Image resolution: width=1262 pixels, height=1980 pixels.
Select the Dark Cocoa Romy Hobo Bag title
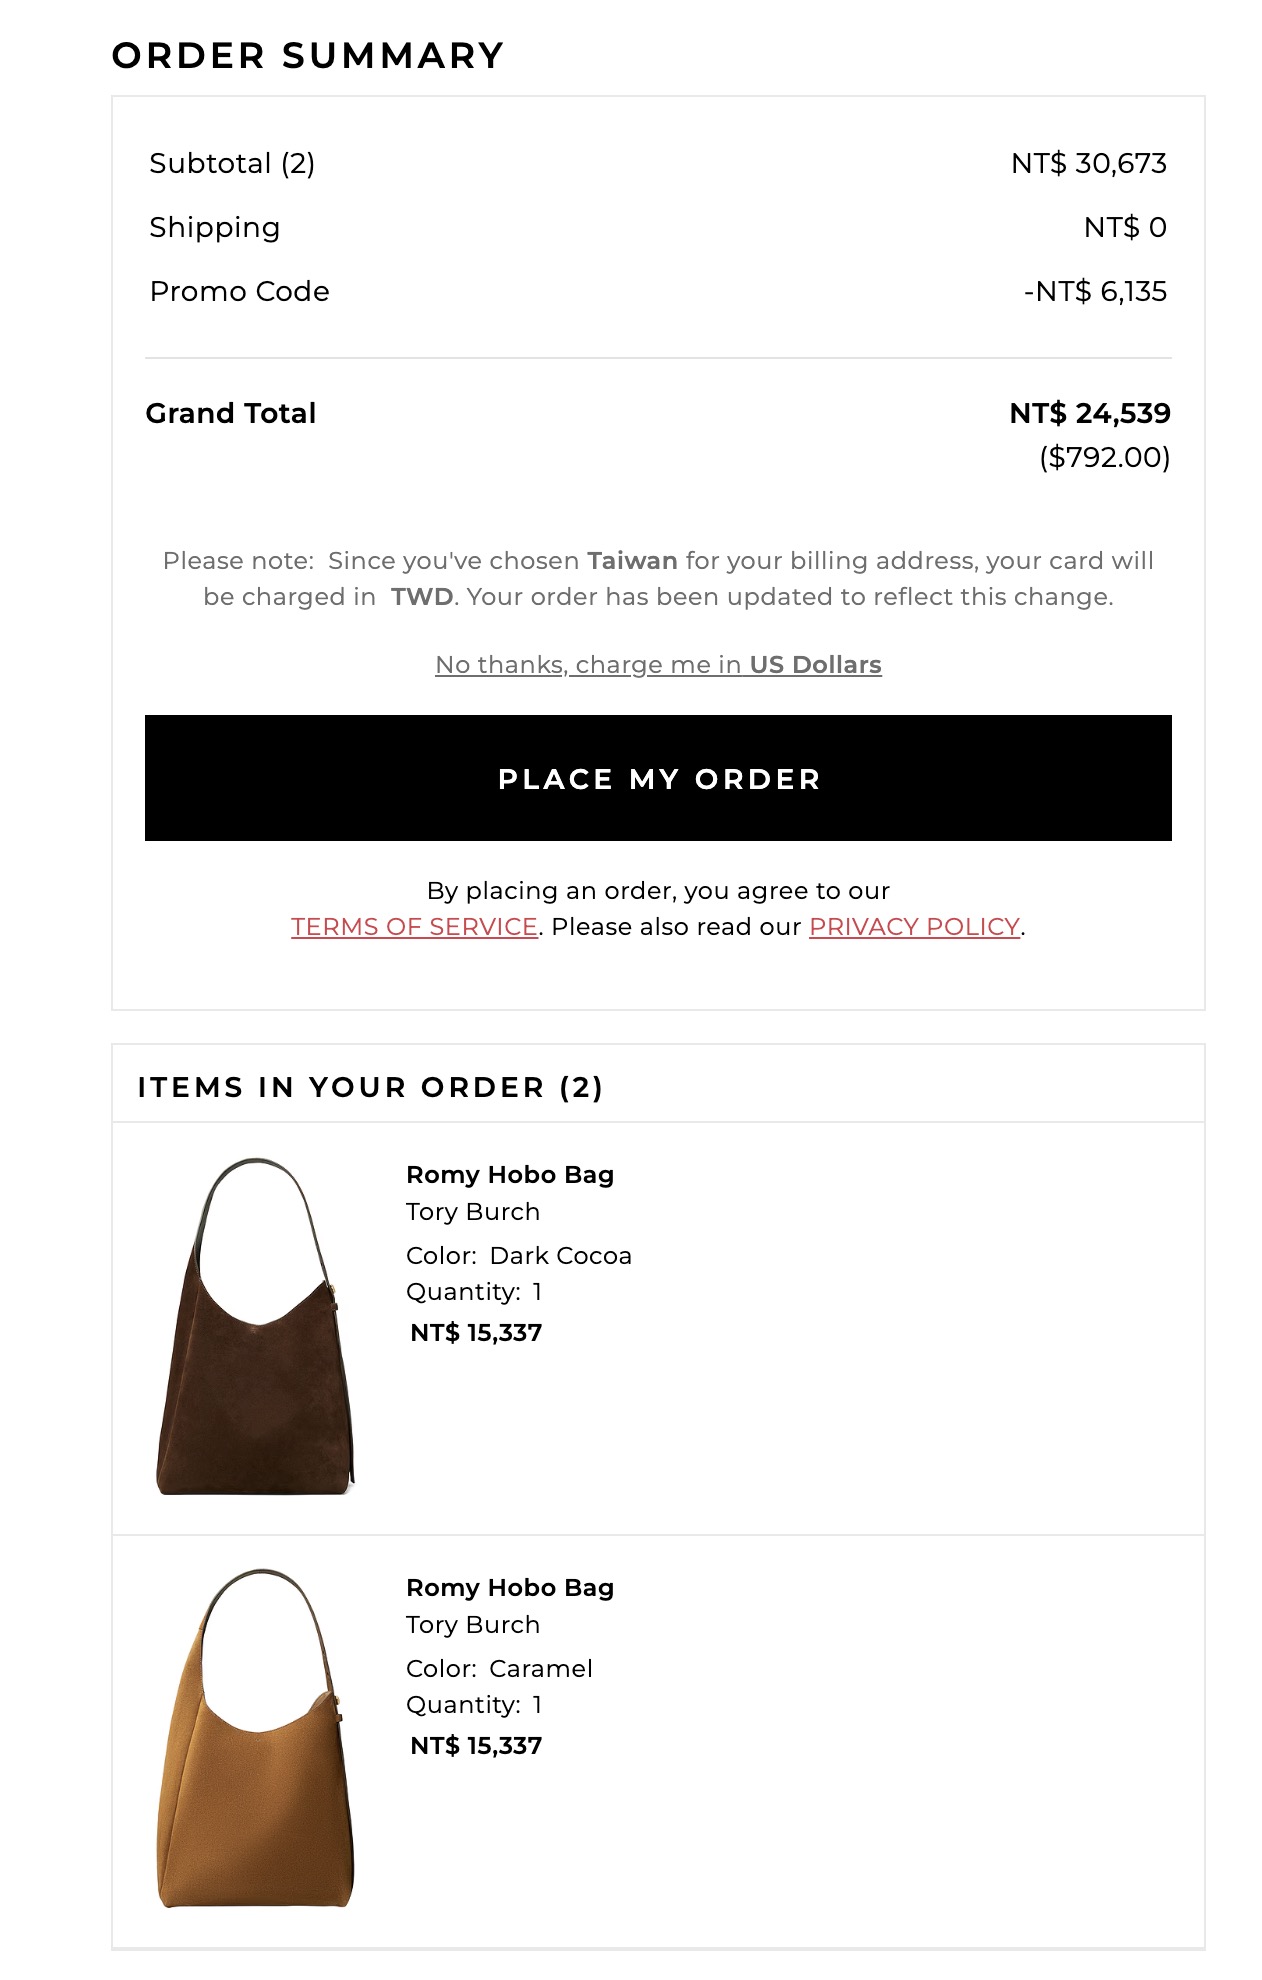point(510,1175)
